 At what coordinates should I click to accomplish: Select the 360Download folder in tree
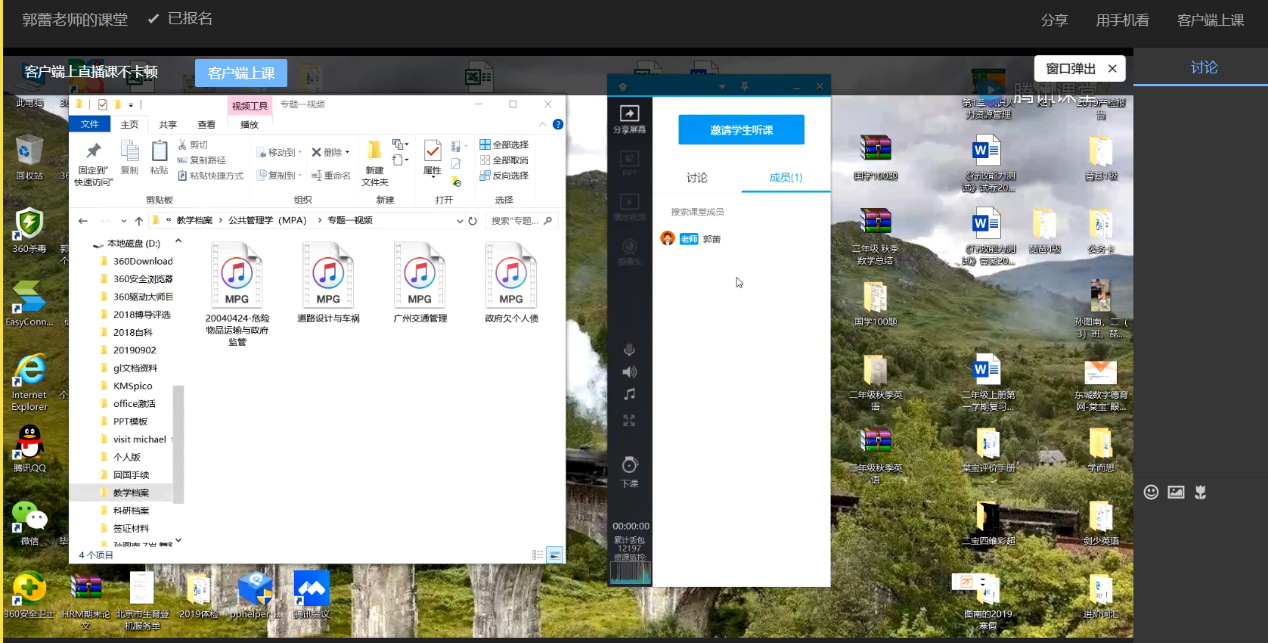click(x=135, y=261)
